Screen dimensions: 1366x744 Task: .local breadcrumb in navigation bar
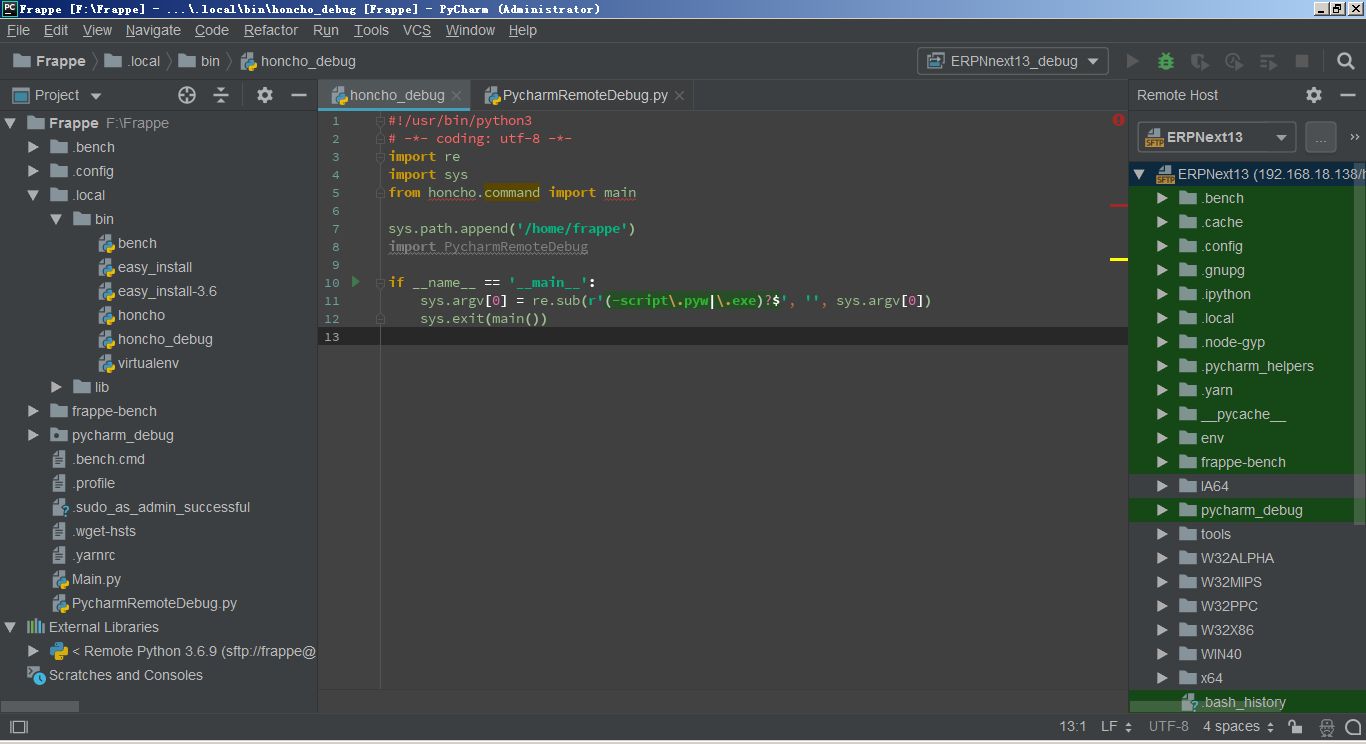(133, 61)
